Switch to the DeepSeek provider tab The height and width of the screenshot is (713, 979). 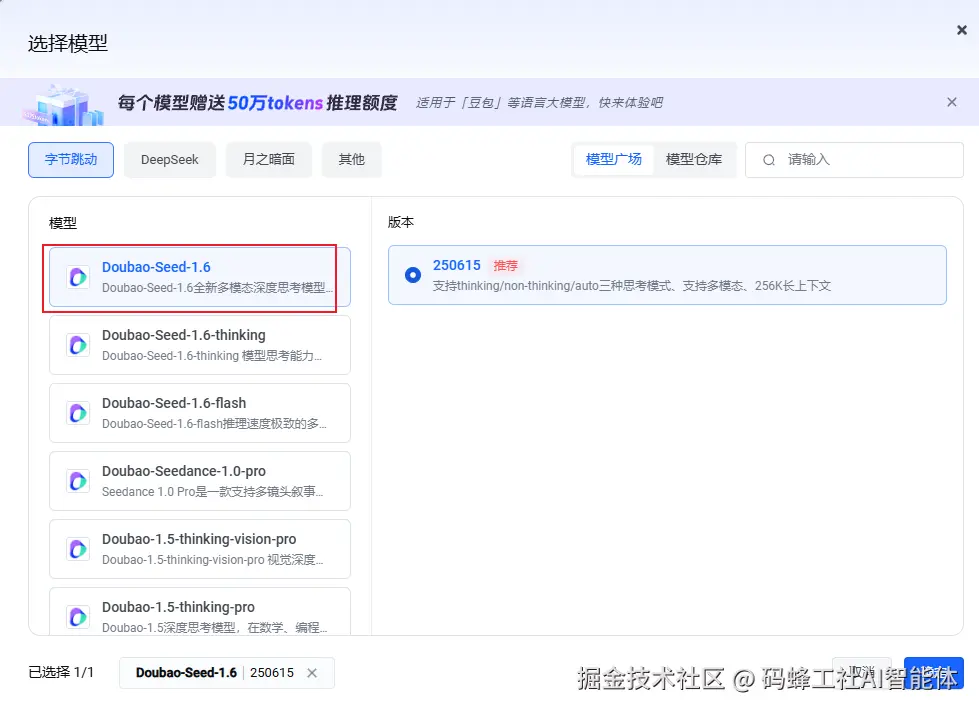170,160
